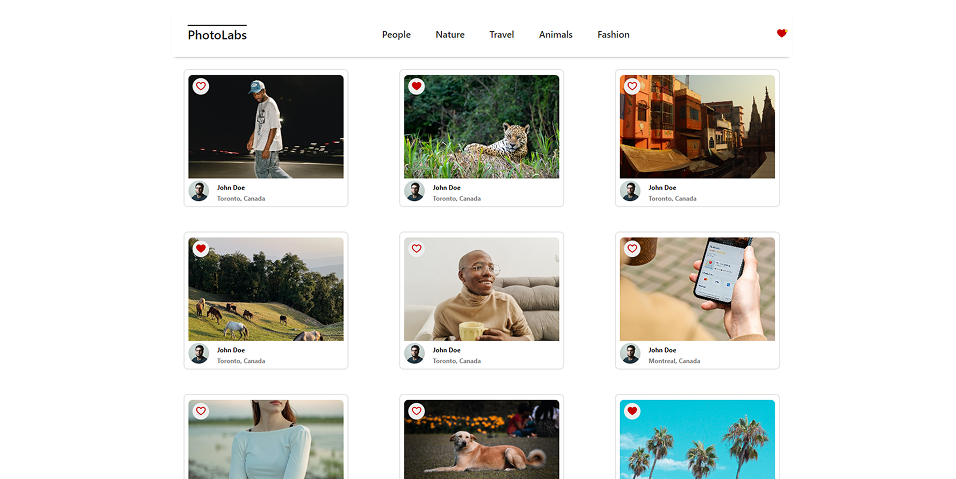Screen dimensions: 956x479
Task: Click John Doe name under the night photo
Action: pos(231,188)
